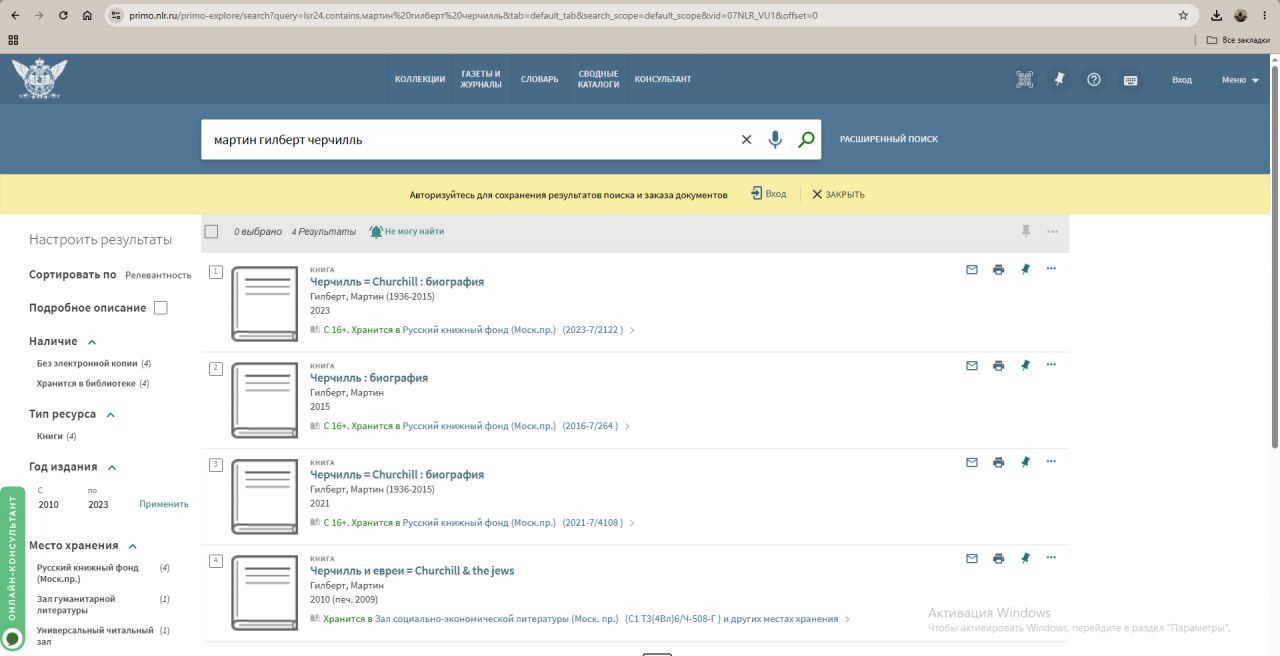Image resolution: width=1280 pixels, height=656 pixels.
Task: Pin result 'Черчилль и евреи'
Action: (1025, 559)
